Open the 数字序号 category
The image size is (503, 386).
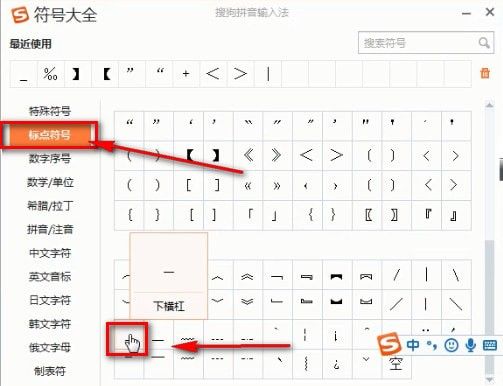coord(50,158)
